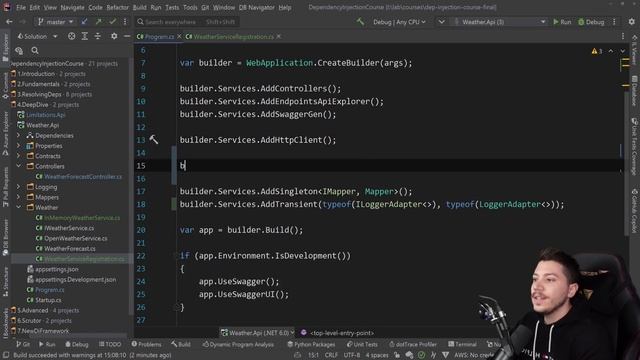Open the Build menu
The height and width of the screenshot is (360, 640).
click(x=140, y=7)
